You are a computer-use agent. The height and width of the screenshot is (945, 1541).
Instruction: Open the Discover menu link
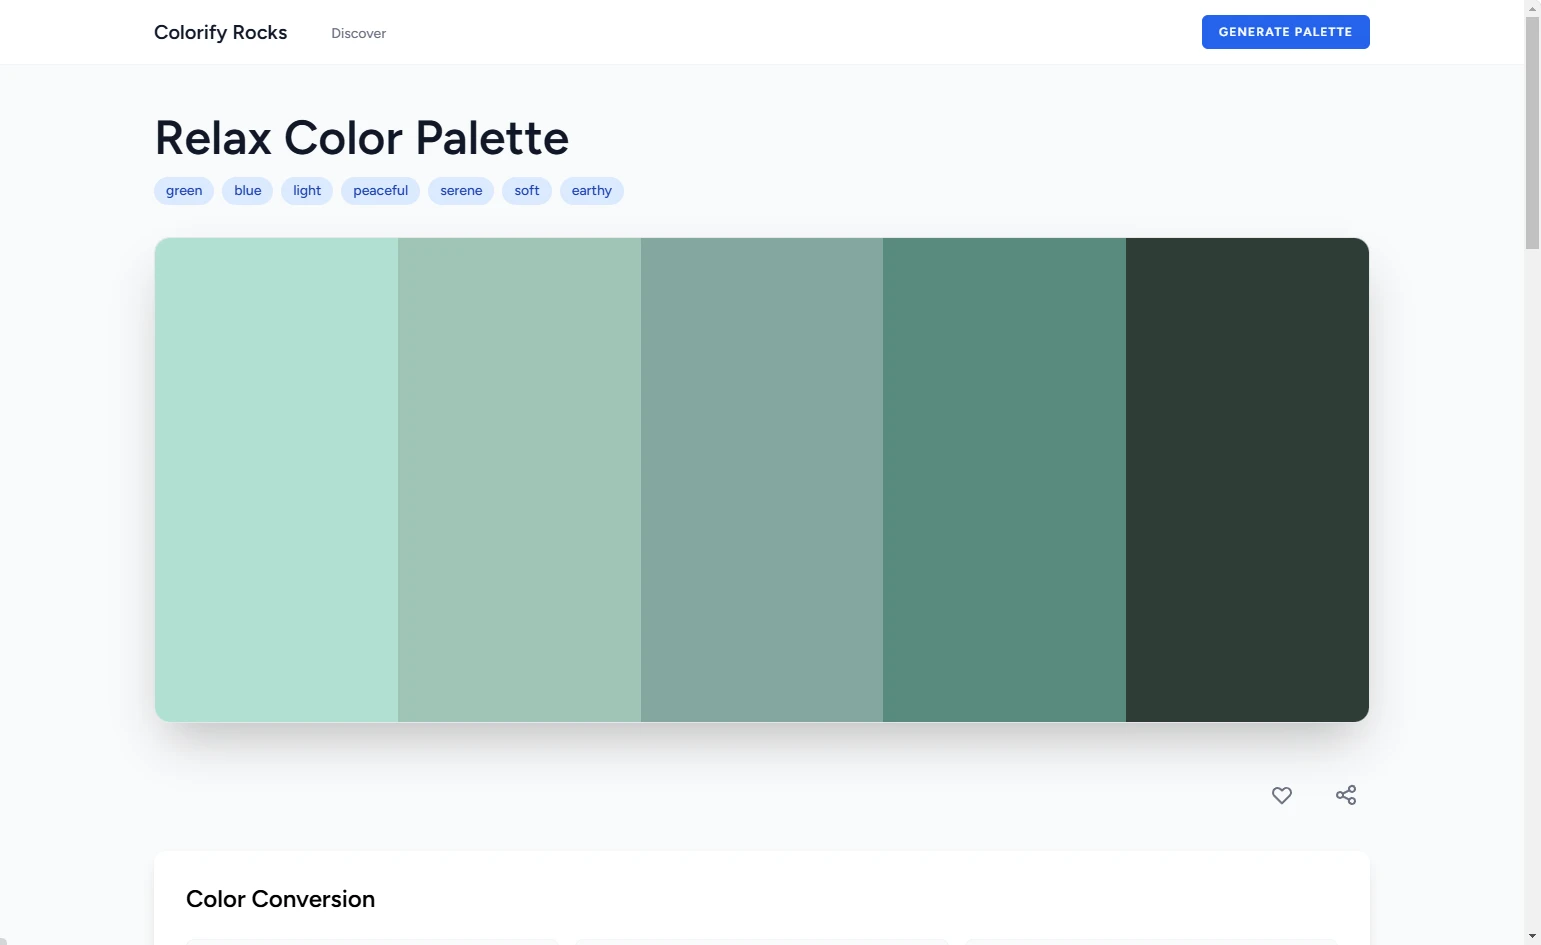point(358,33)
